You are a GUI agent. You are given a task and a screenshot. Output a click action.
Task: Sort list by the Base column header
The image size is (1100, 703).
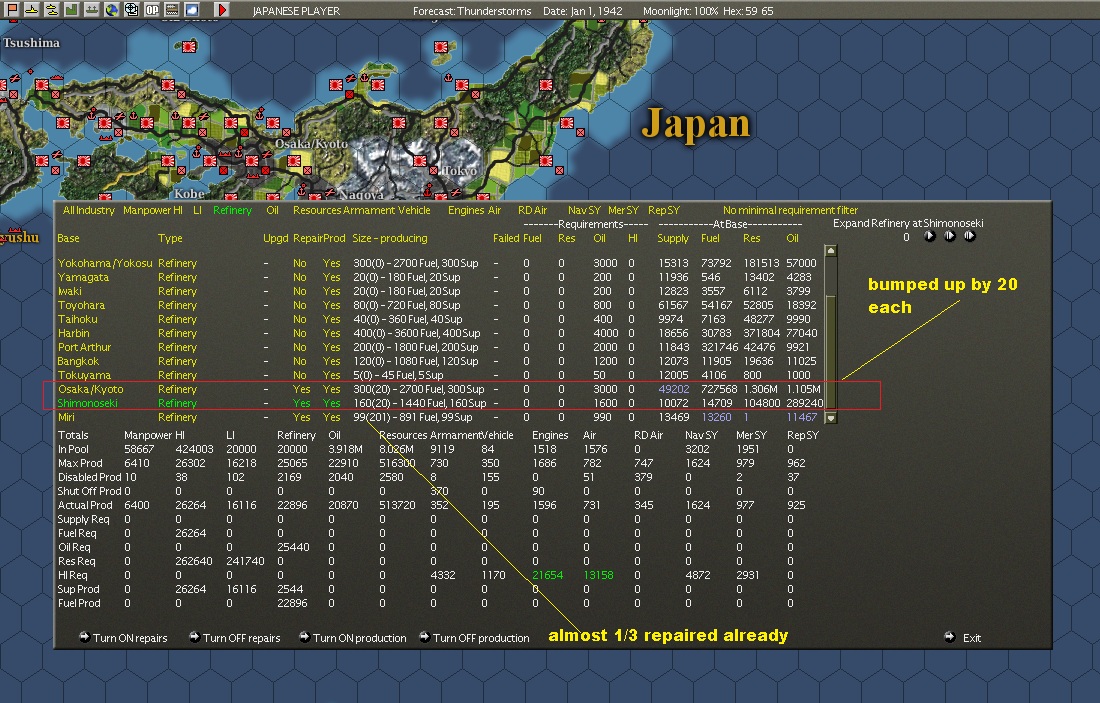pyautogui.click(x=68, y=239)
